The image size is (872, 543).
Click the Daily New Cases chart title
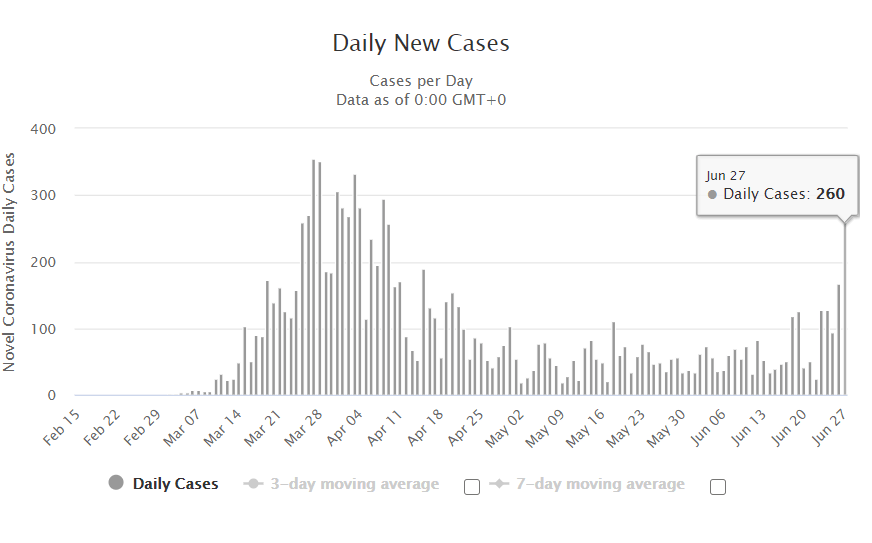click(x=421, y=43)
